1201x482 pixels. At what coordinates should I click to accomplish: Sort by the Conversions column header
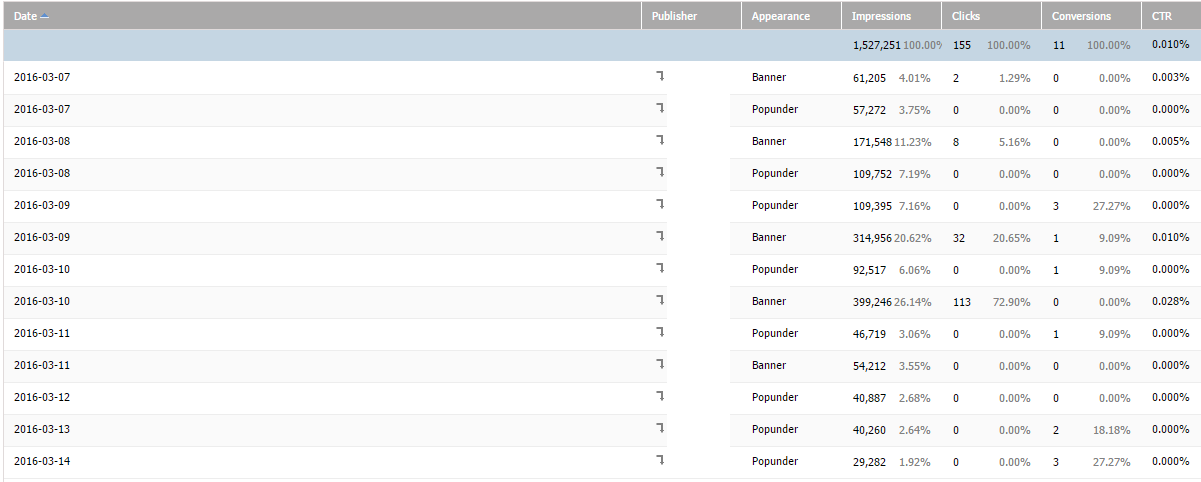click(1081, 16)
